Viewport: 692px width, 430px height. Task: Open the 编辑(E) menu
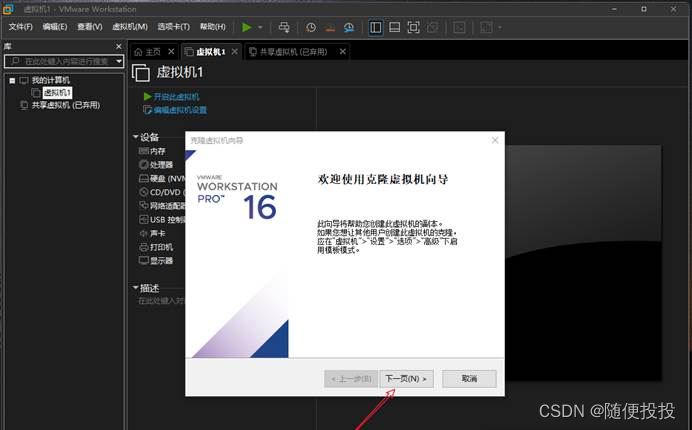55,27
